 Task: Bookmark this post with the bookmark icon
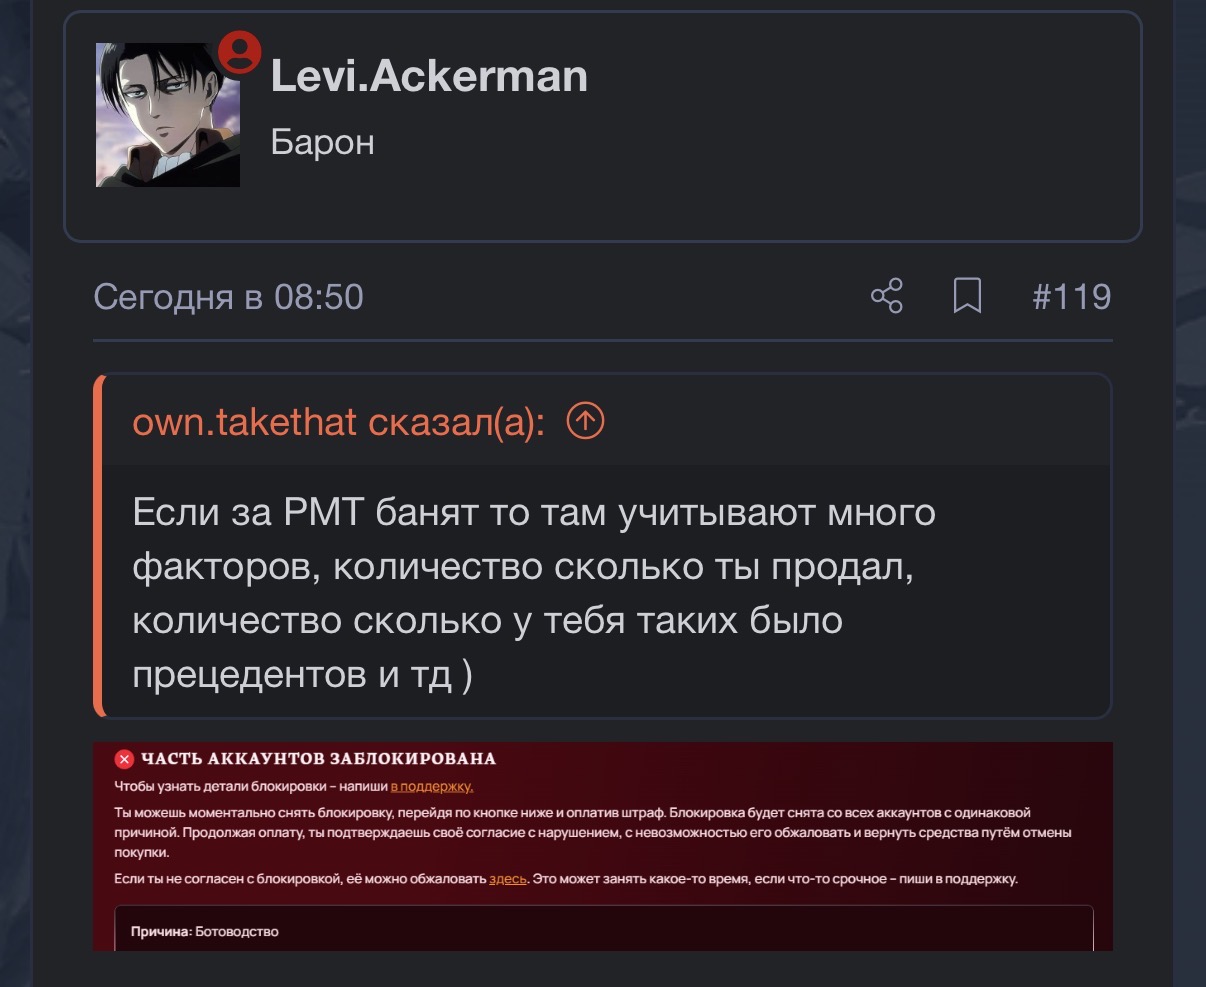coord(967,297)
